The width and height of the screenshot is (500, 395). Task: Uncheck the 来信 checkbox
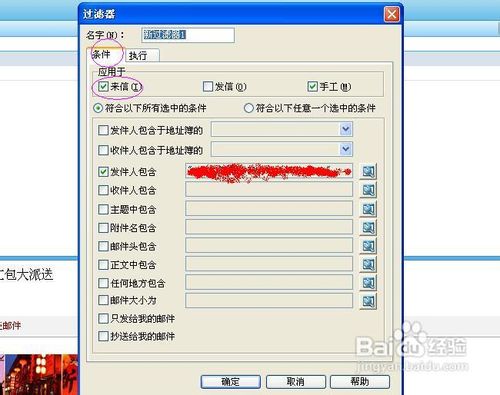[103, 87]
